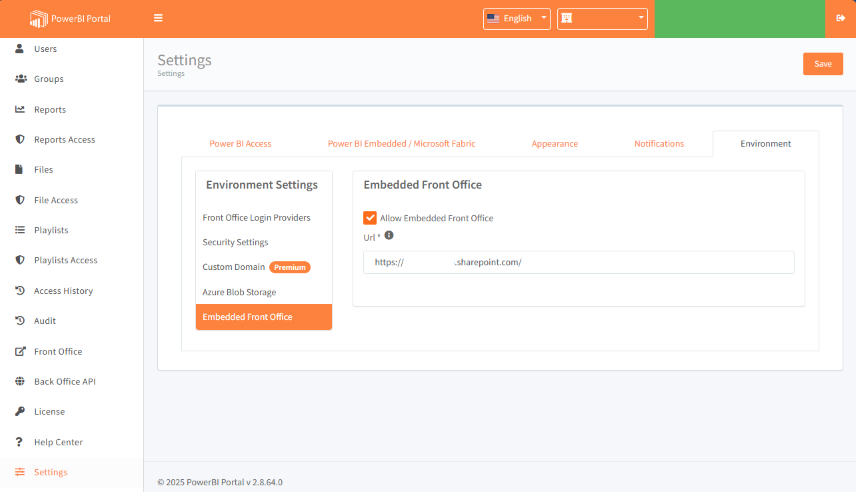The image size is (856, 492).
Task: Select Azure Blob Storage setting
Action: coord(239,292)
